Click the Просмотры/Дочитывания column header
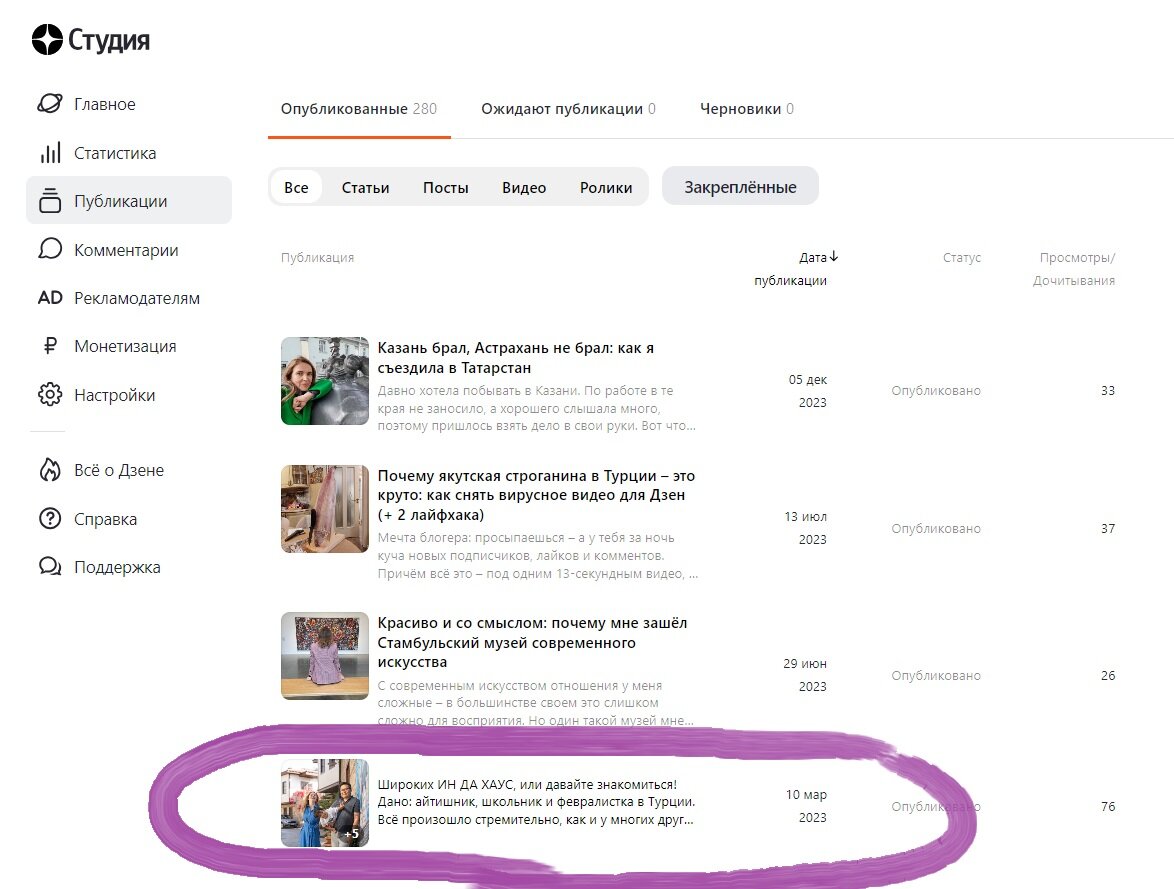The height and width of the screenshot is (889, 1174). click(1074, 268)
